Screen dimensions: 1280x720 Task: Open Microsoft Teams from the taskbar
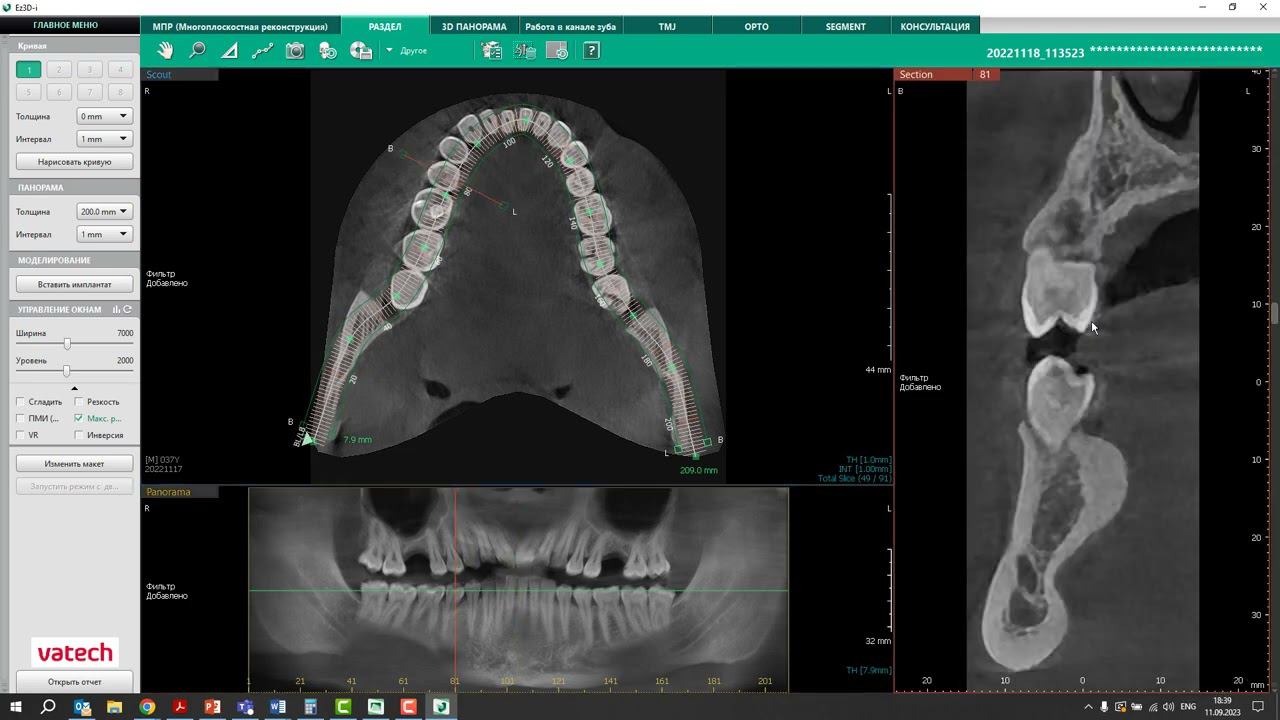pos(245,707)
